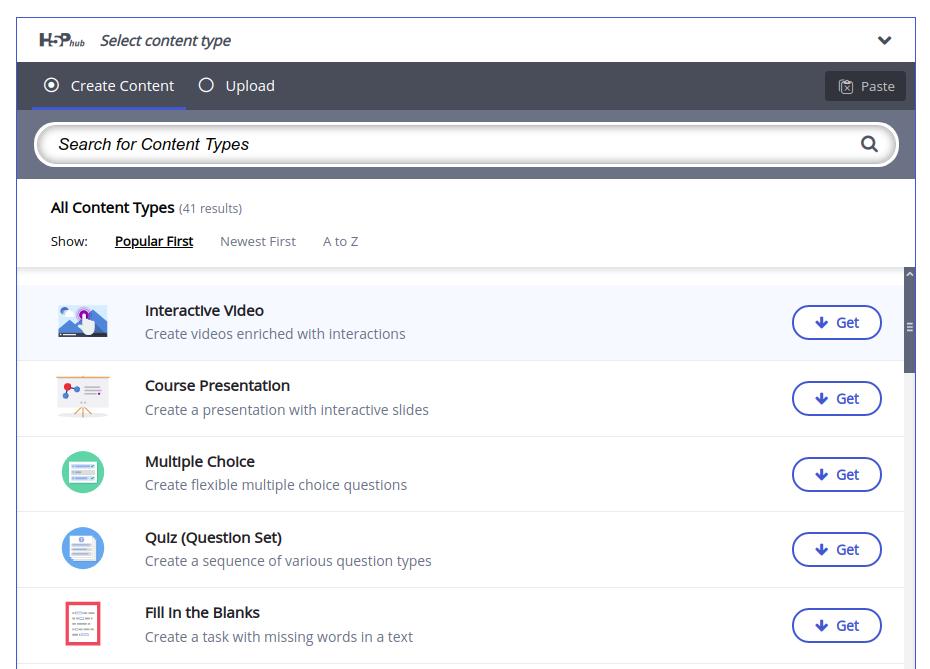
Task: Get the Course Presentation content type
Action: point(836,398)
